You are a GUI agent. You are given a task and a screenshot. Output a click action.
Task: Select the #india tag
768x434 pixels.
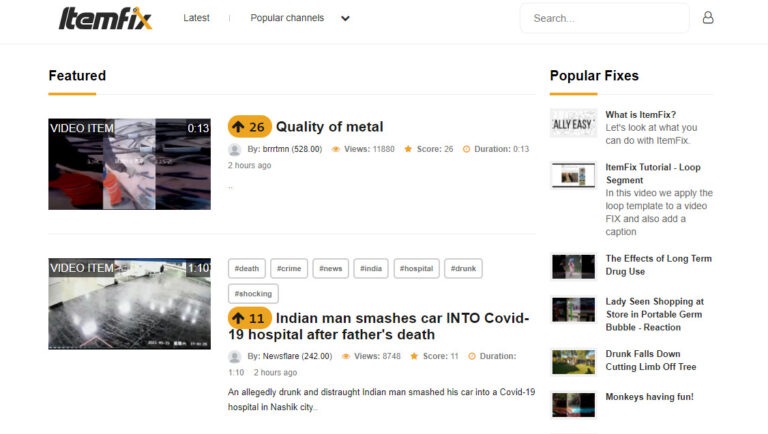[x=371, y=268]
